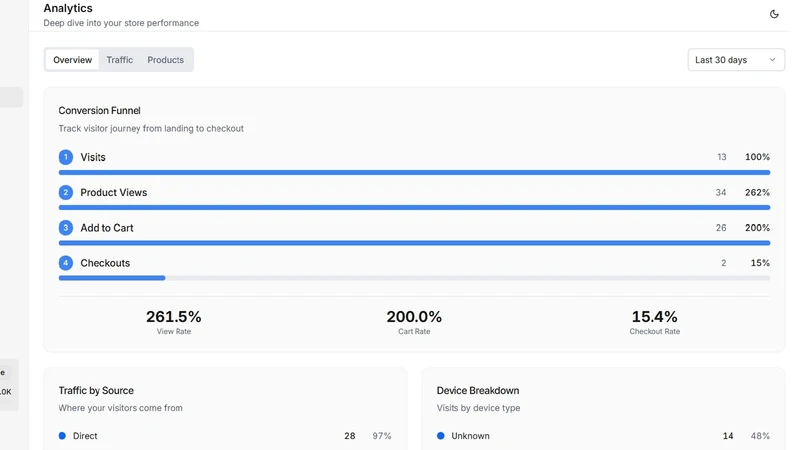Click the 100% Visits percentage
The height and width of the screenshot is (450, 800).
(x=757, y=157)
